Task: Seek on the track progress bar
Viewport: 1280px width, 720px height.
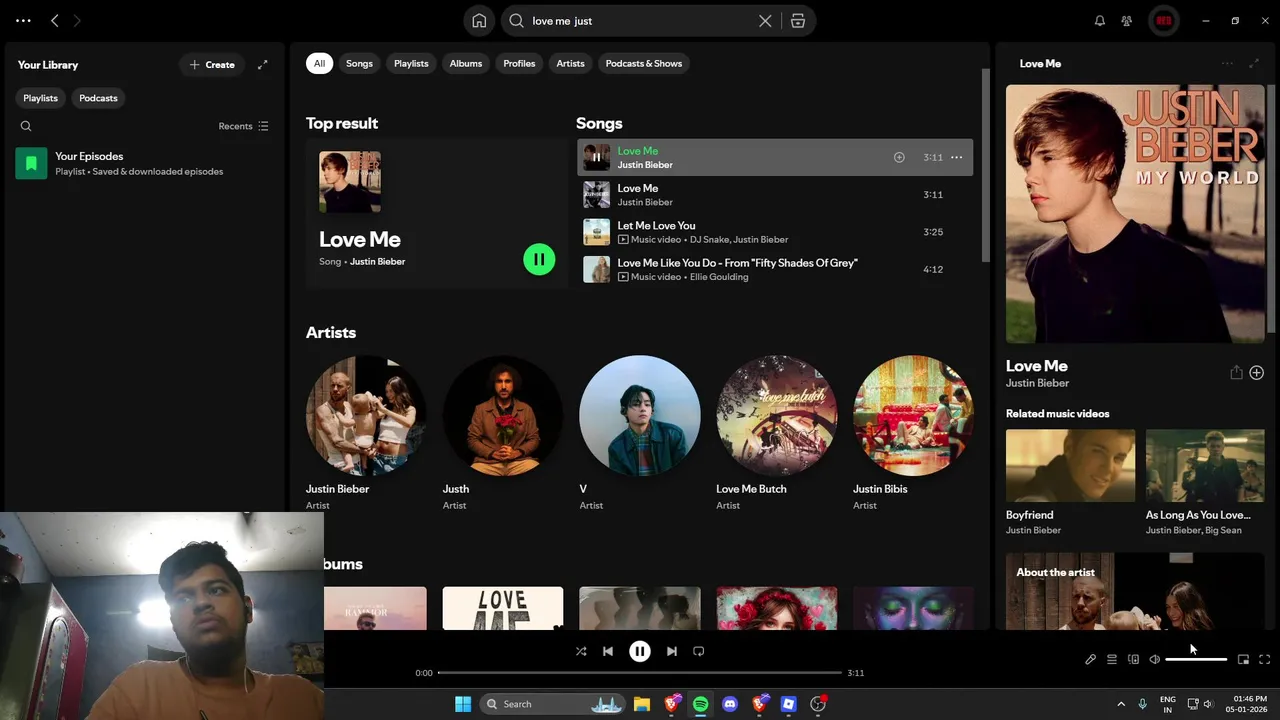Action: [x=640, y=673]
